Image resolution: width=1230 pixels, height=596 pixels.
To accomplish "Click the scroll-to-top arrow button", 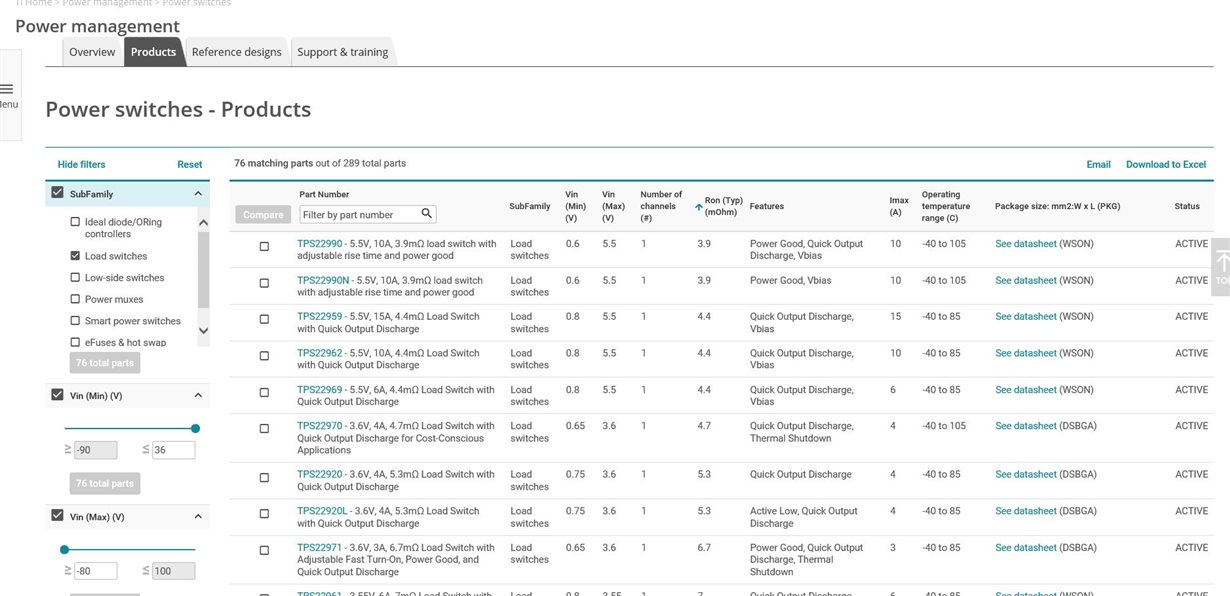I will pyautogui.click(x=1222, y=267).
